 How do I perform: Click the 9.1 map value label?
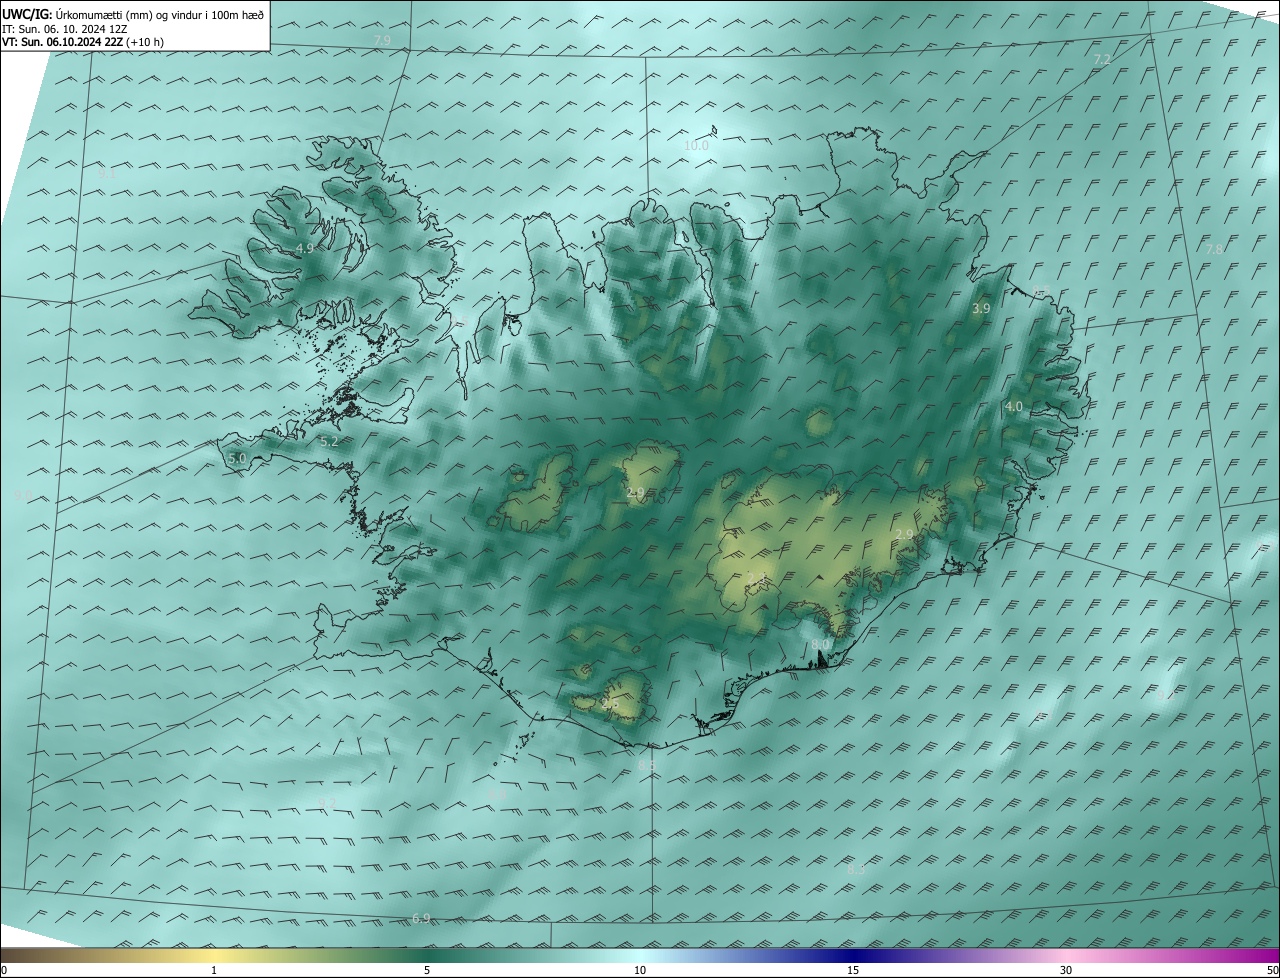pos(108,173)
